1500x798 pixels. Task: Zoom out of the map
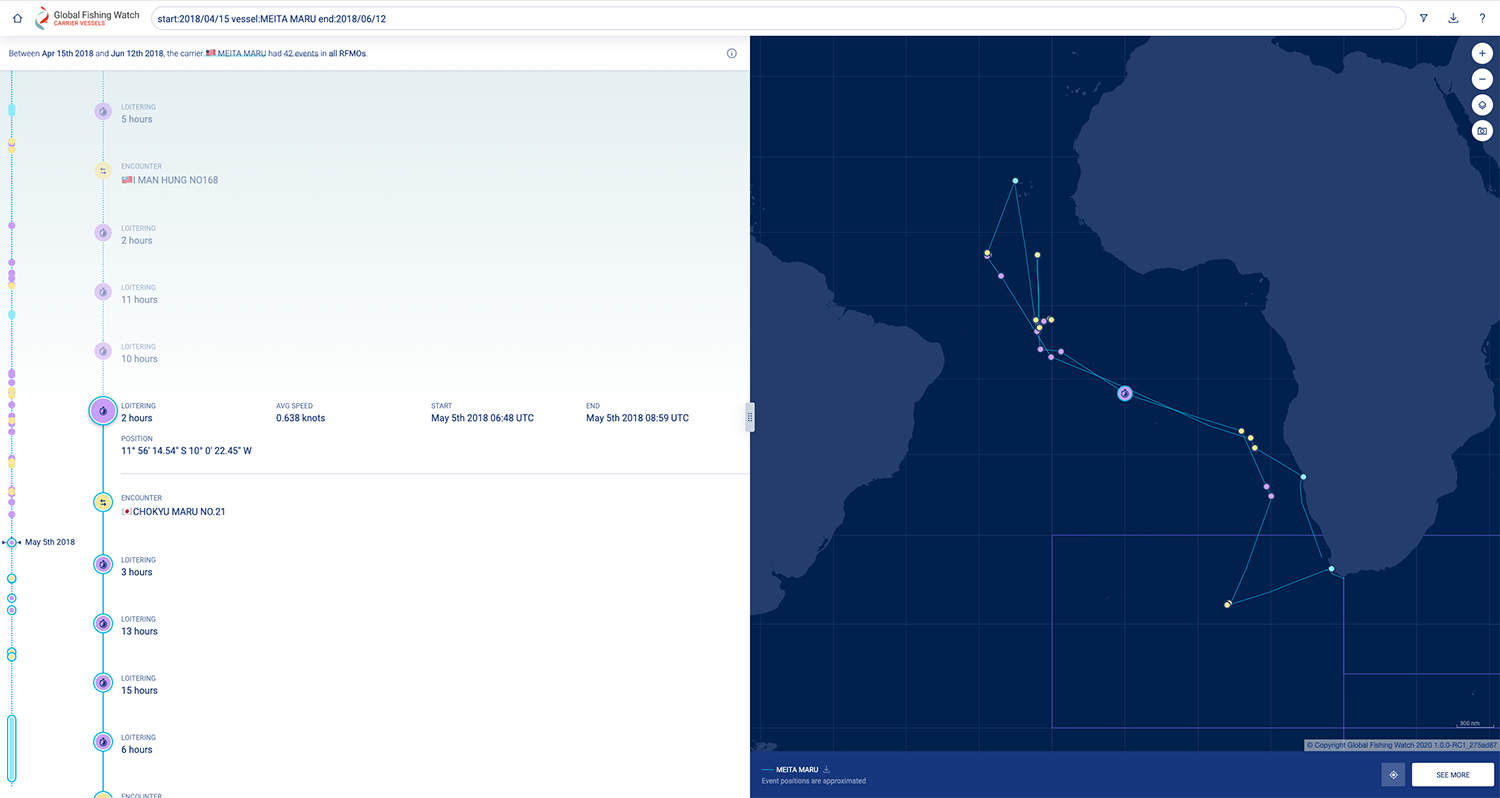(1482, 79)
